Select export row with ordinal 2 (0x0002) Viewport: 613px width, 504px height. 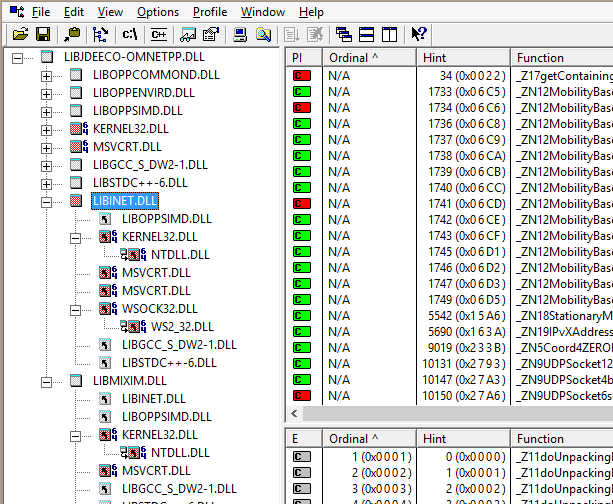click(450, 473)
